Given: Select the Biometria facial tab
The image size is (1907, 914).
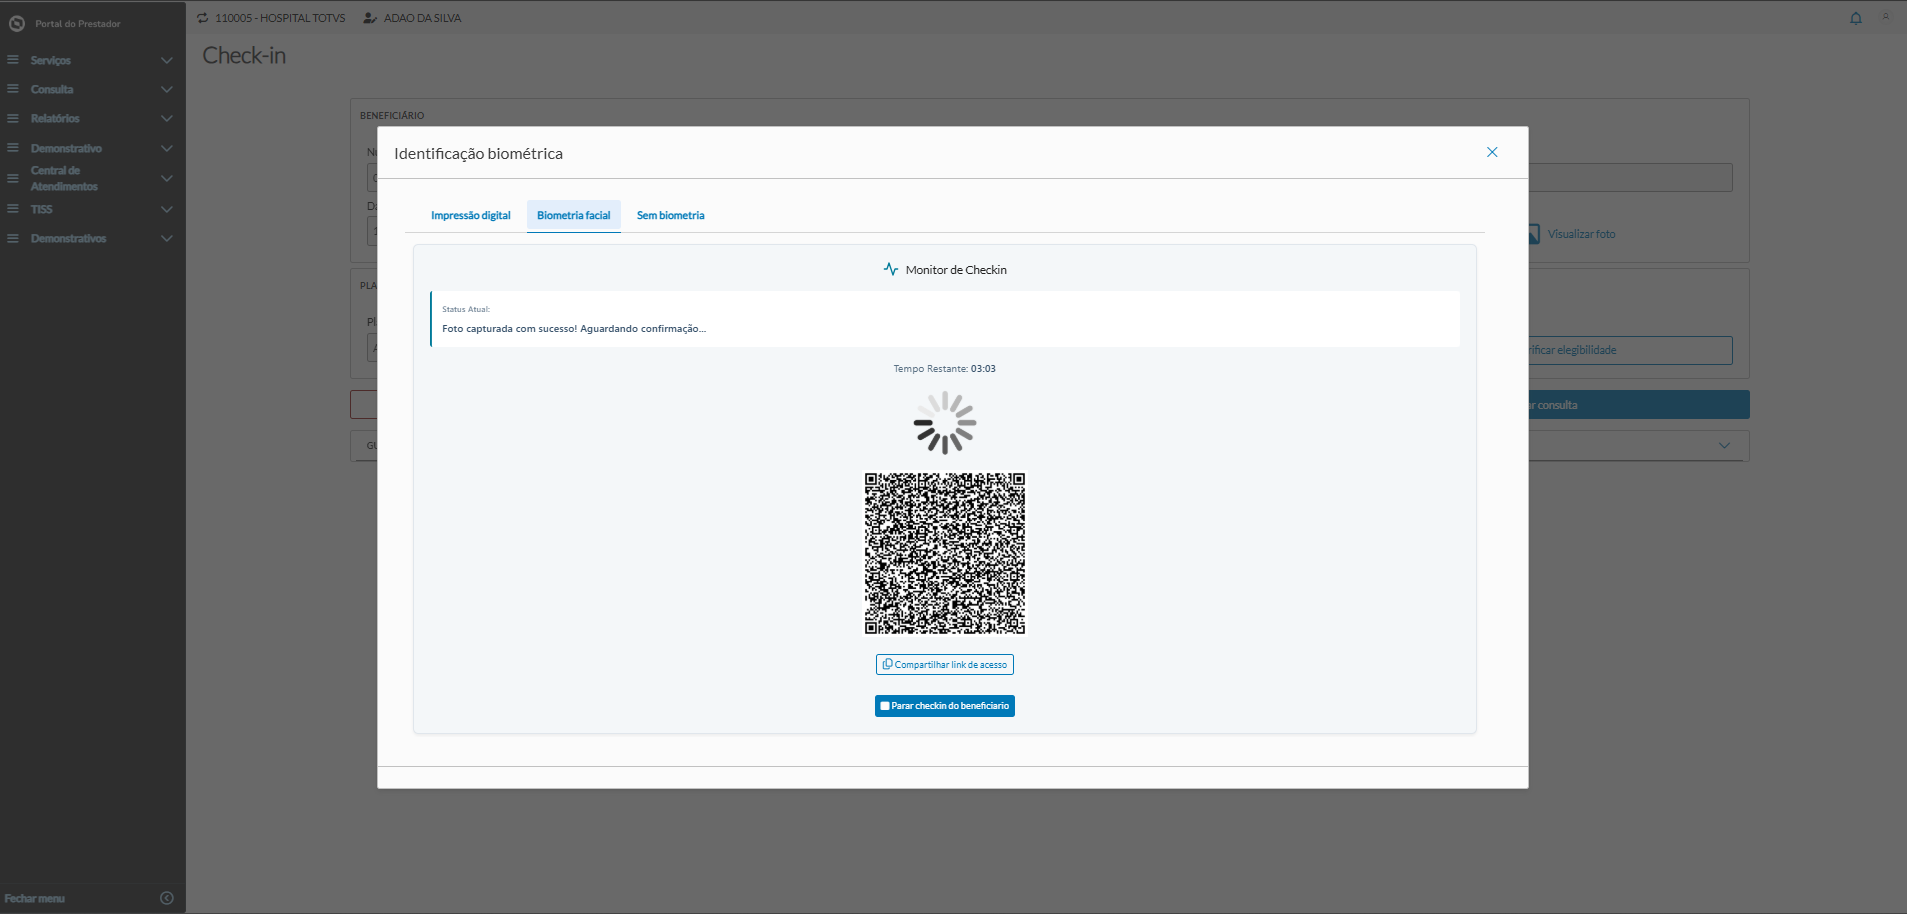Looking at the screenshot, I should click(x=574, y=216).
